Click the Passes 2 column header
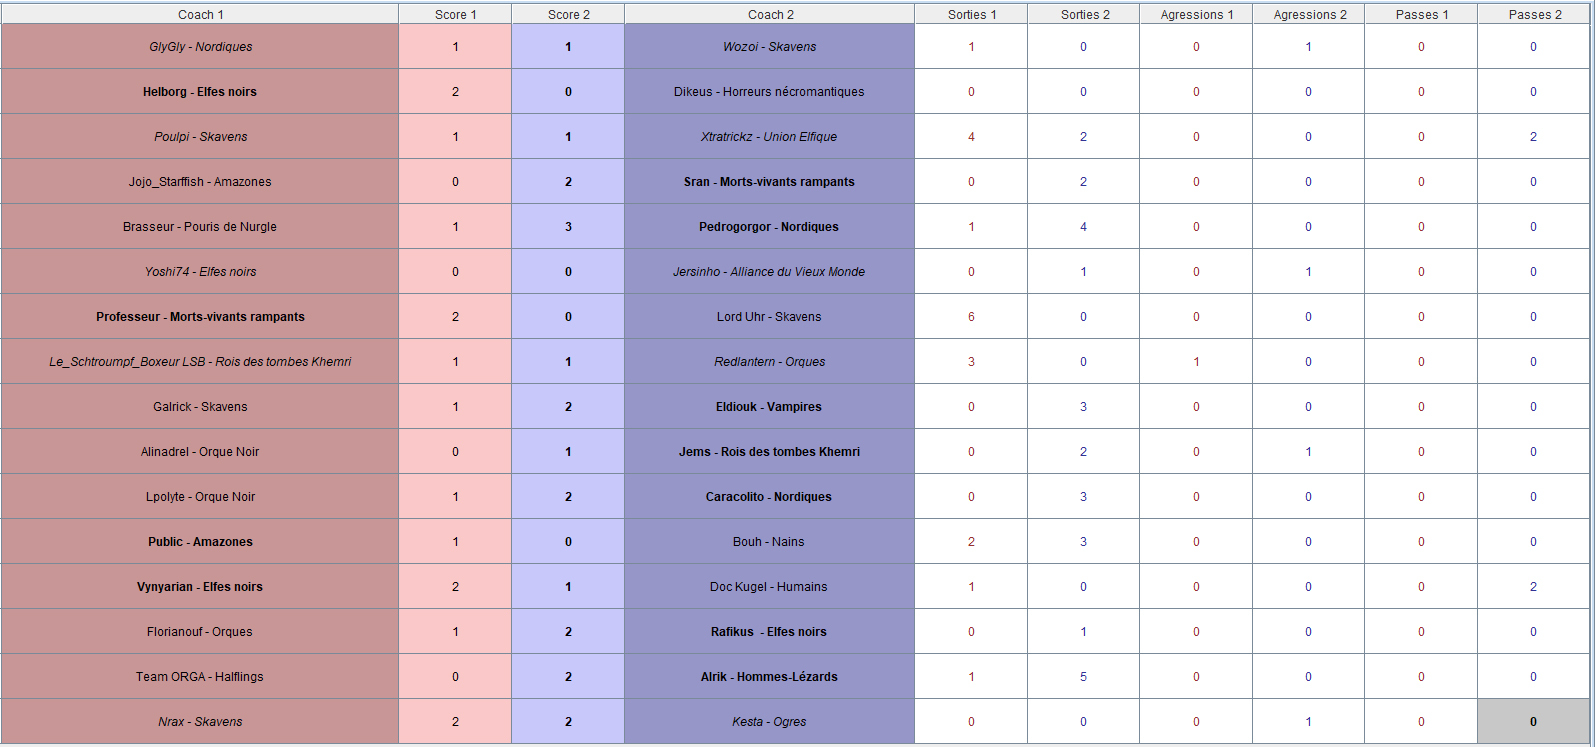Viewport: 1596px width, 747px height. (x=1534, y=14)
